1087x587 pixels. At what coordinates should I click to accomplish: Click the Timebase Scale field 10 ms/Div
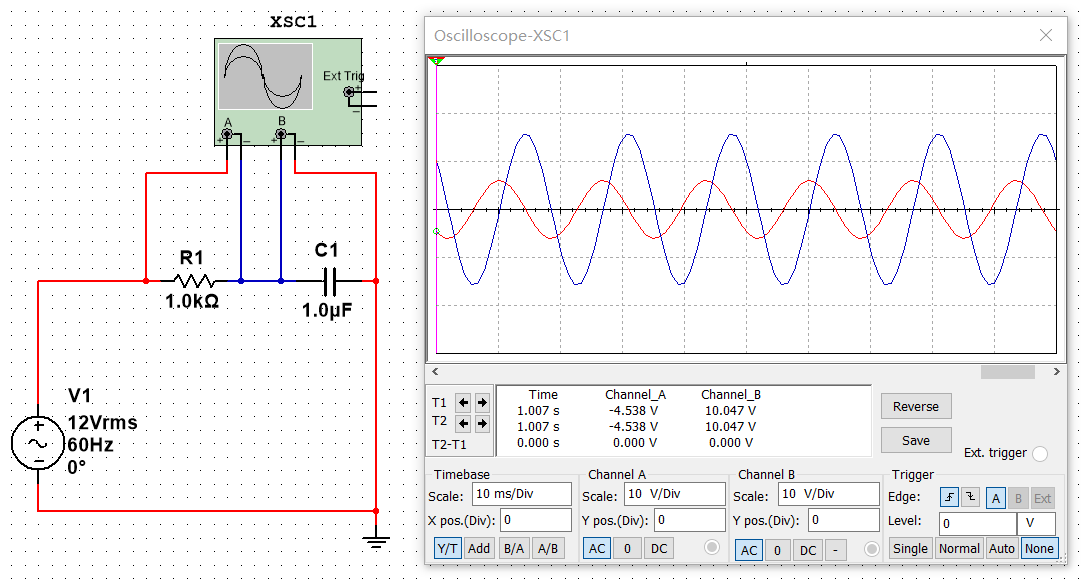(x=522, y=494)
